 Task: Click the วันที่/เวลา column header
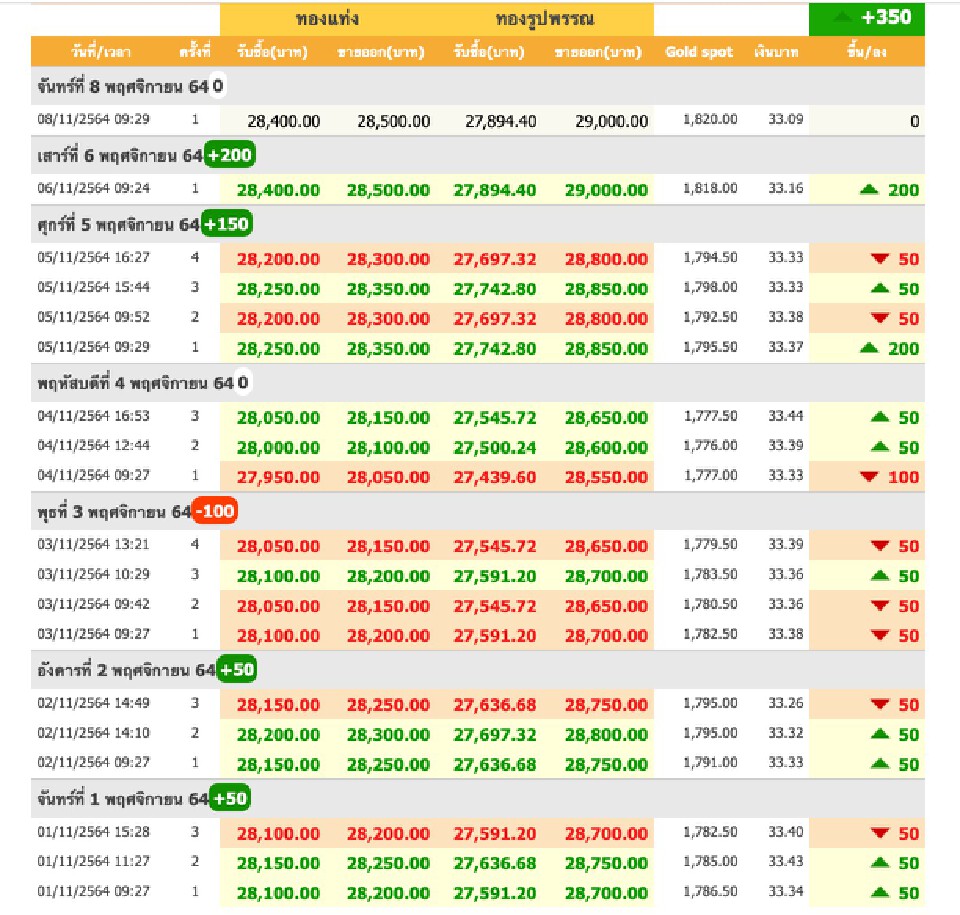(x=101, y=52)
